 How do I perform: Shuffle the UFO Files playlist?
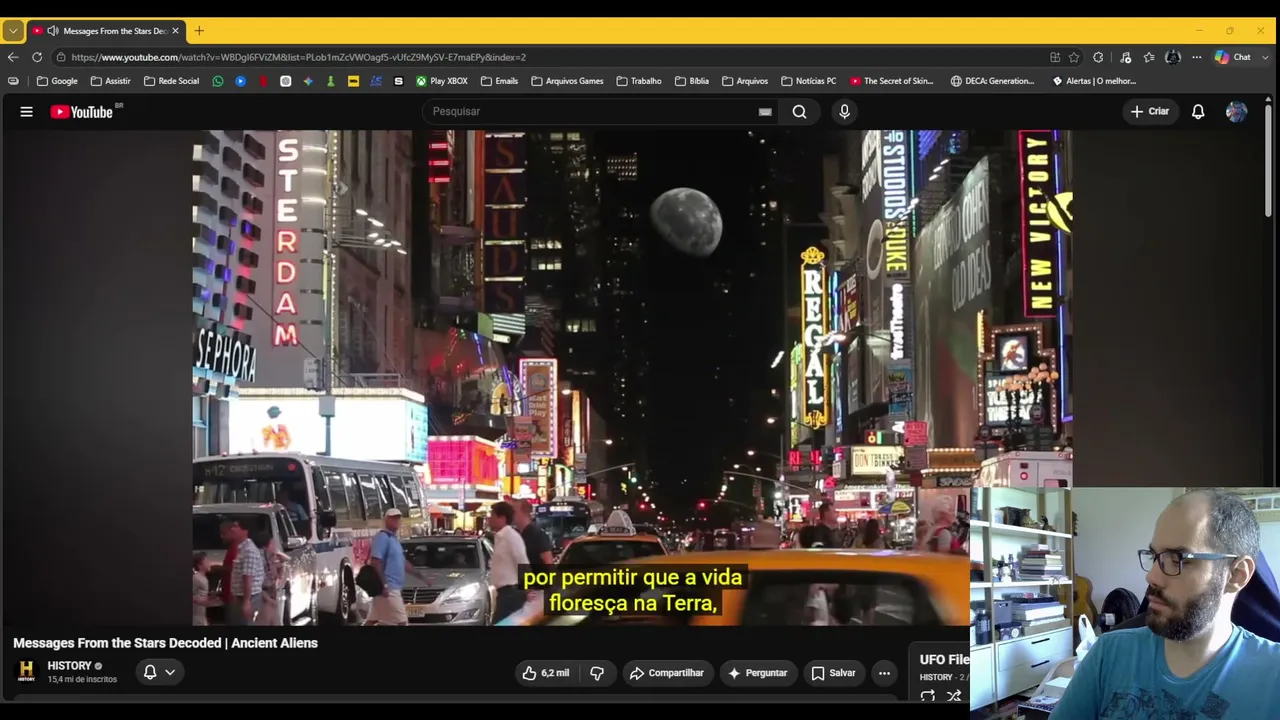[954, 696]
